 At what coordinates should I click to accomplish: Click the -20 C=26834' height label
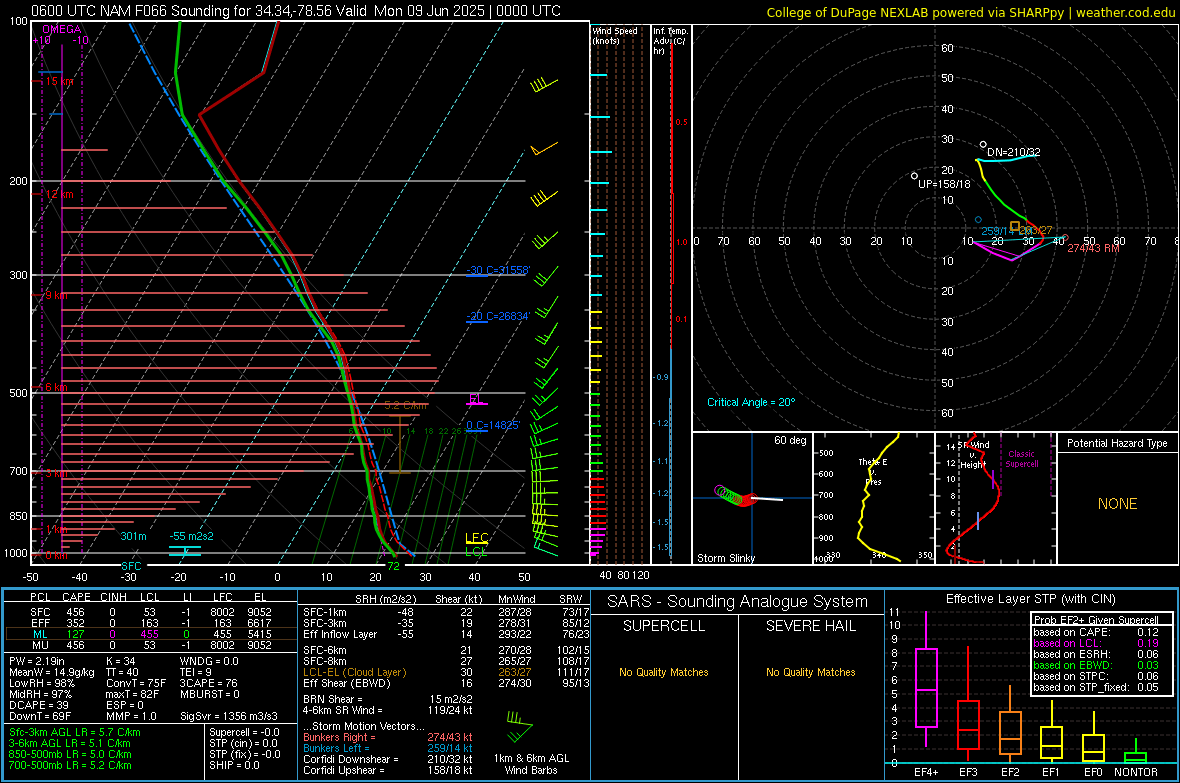pos(498,316)
